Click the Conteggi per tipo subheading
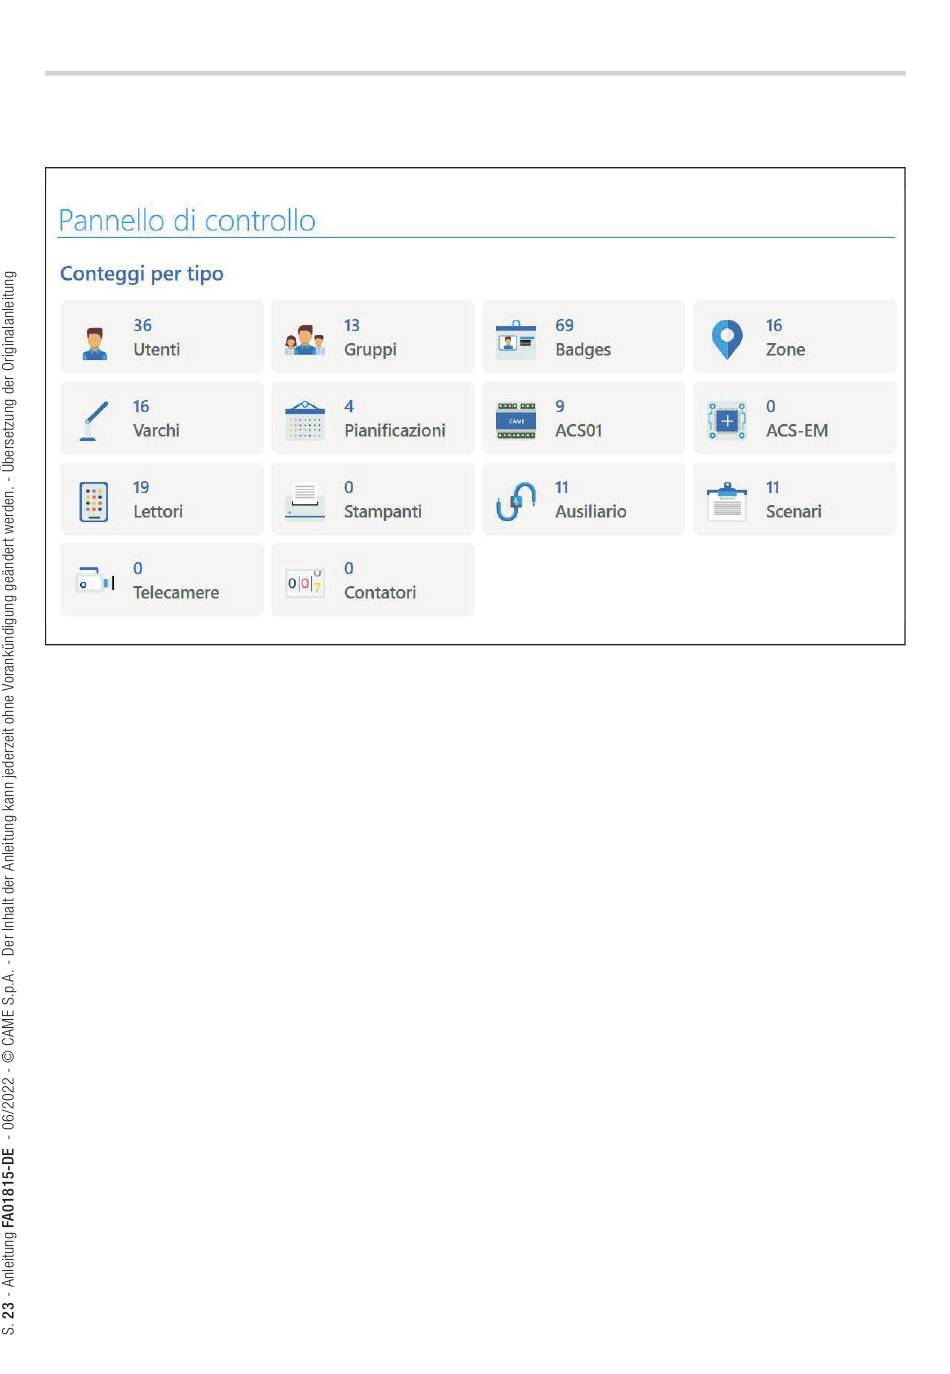 click(x=142, y=274)
